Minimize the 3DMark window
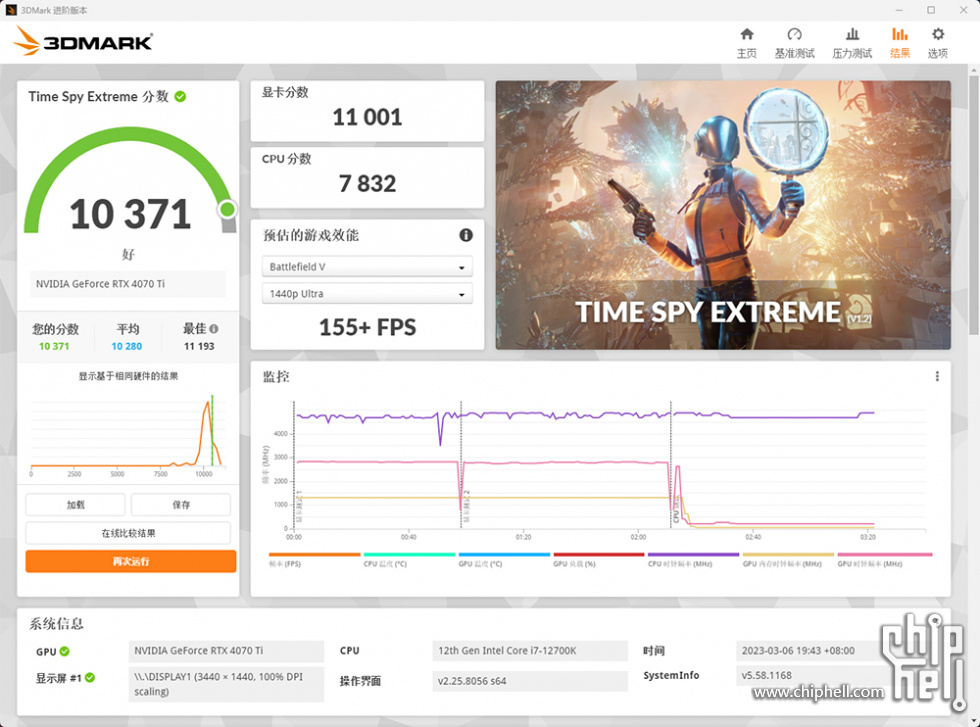 tap(899, 10)
